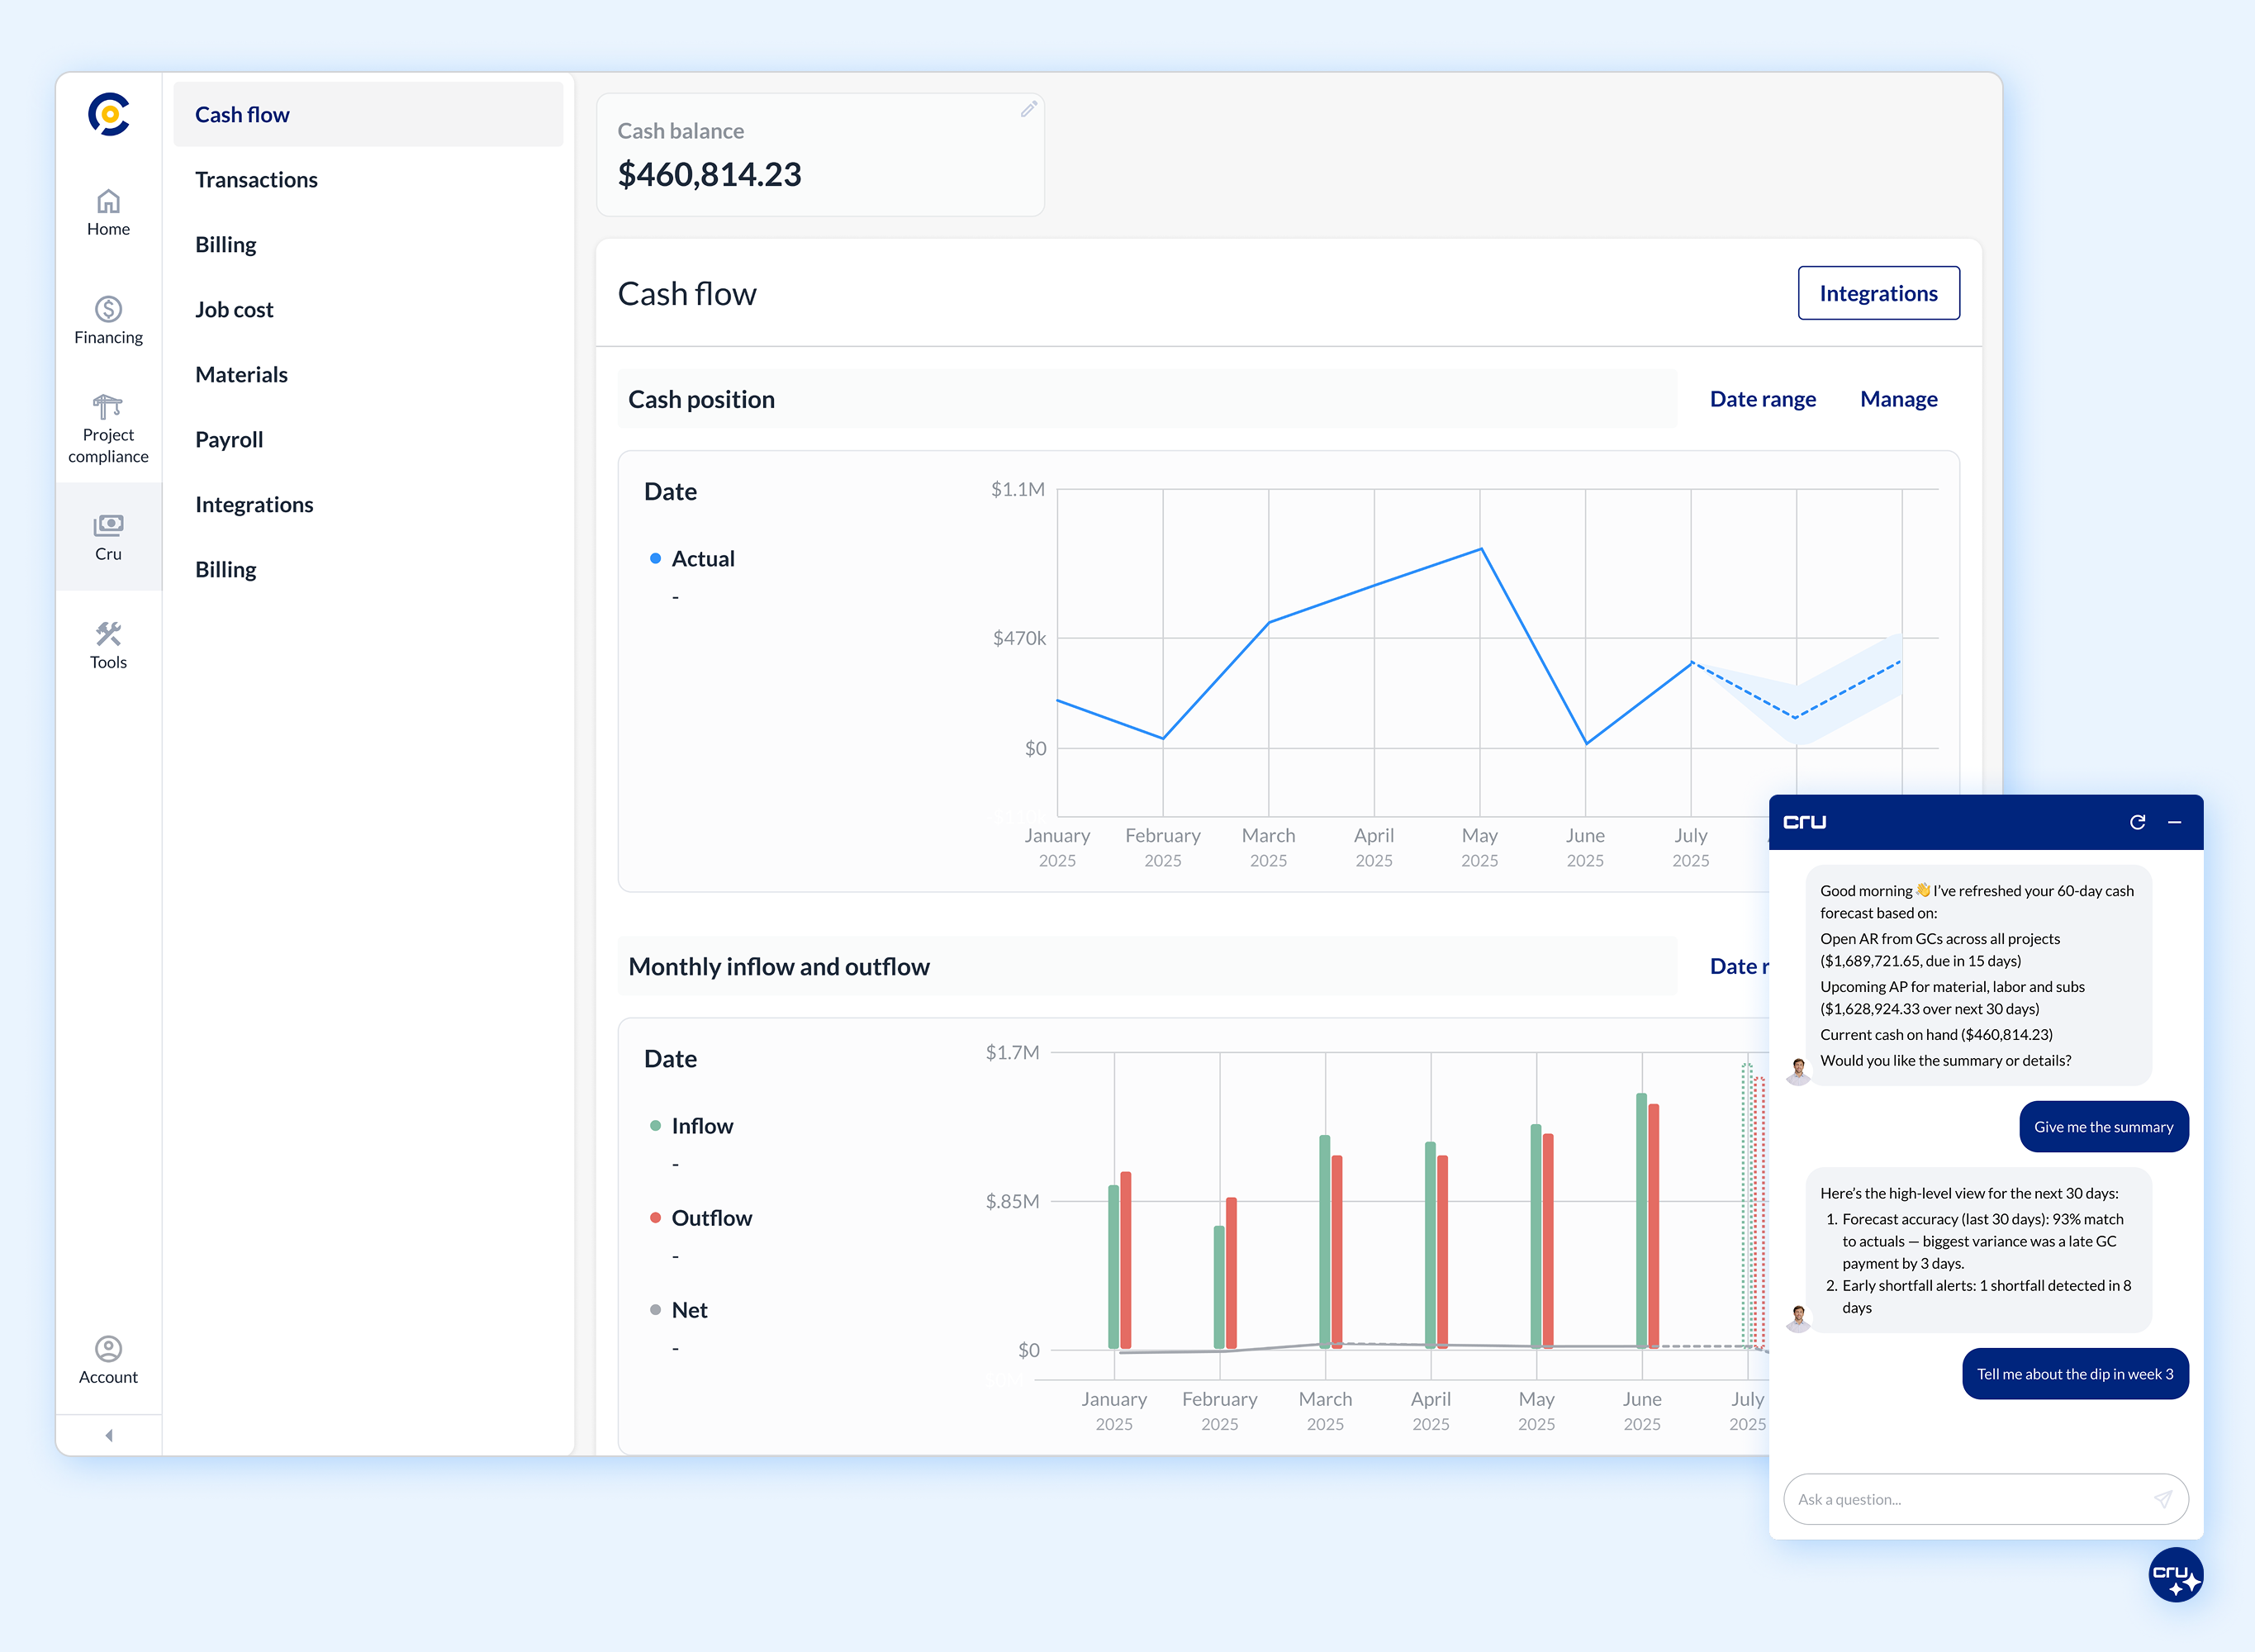Toggle the Outflow series legend item
The width and height of the screenshot is (2255, 1652).
[710, 1218]
